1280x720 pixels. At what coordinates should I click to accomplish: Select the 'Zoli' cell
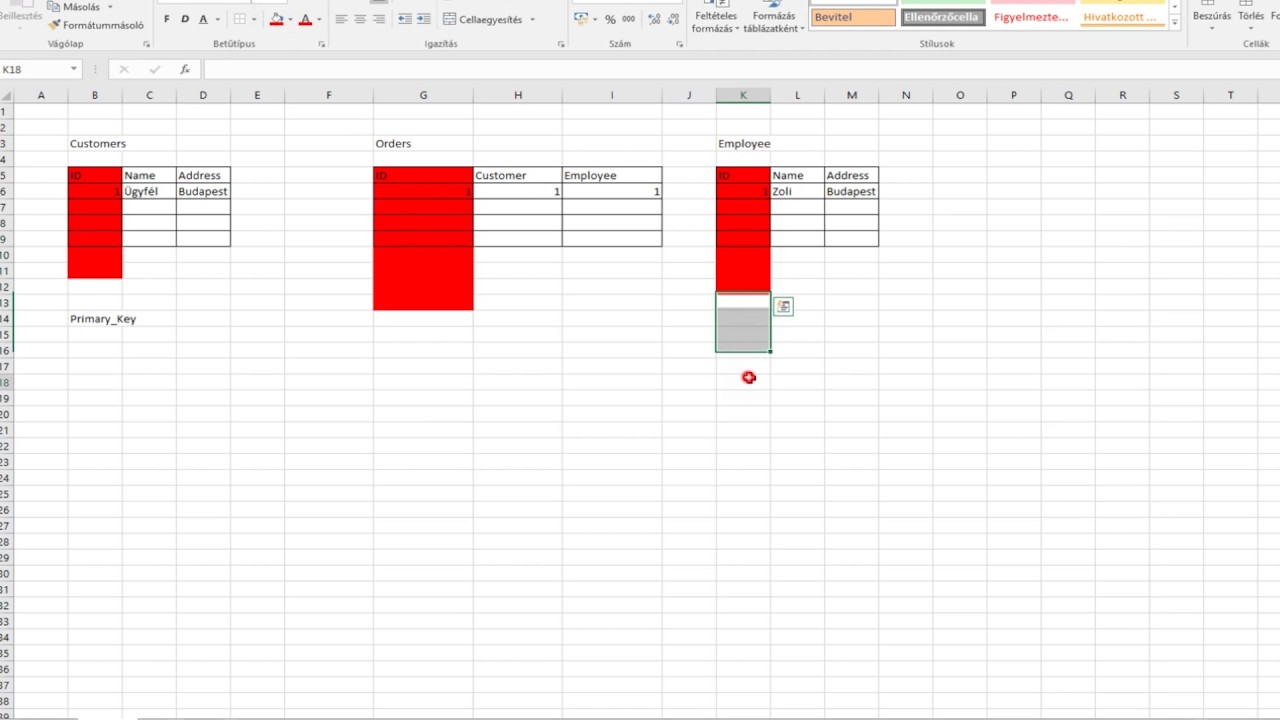point(797,191)
